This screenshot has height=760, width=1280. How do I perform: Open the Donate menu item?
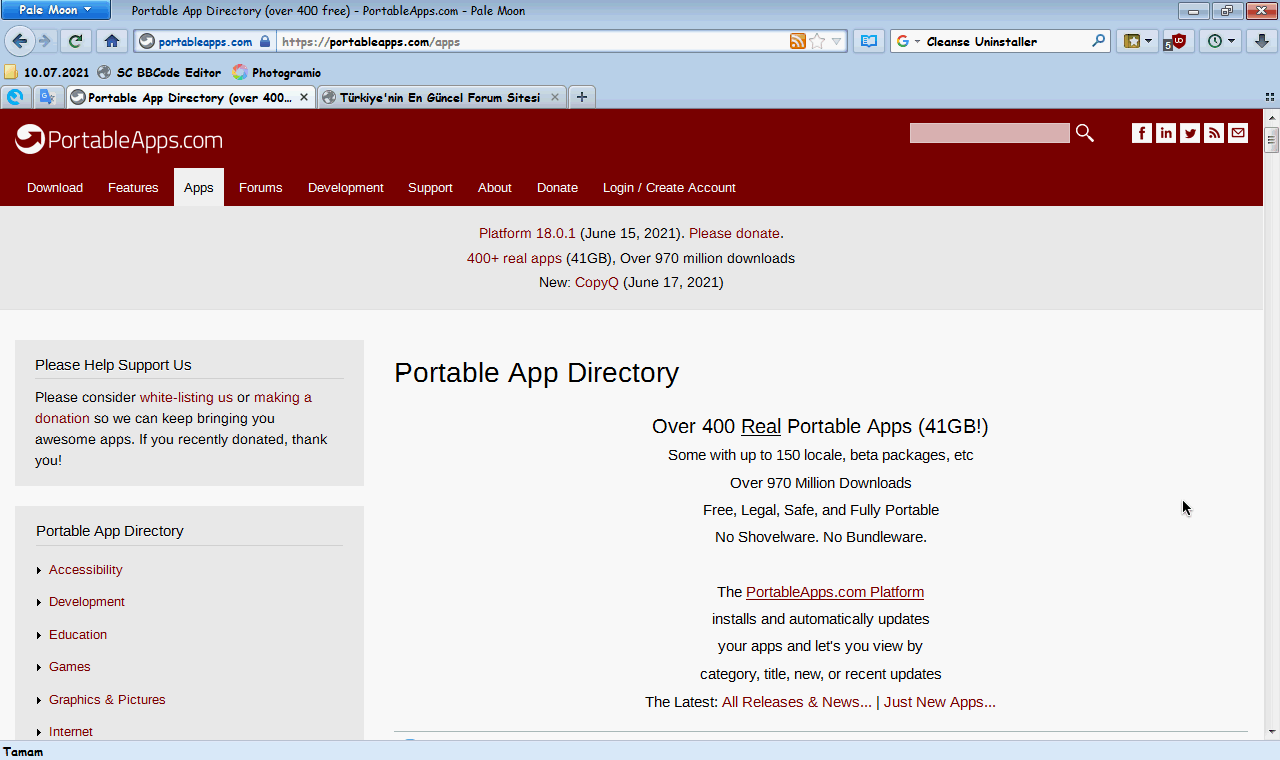[x=557, y=188]
